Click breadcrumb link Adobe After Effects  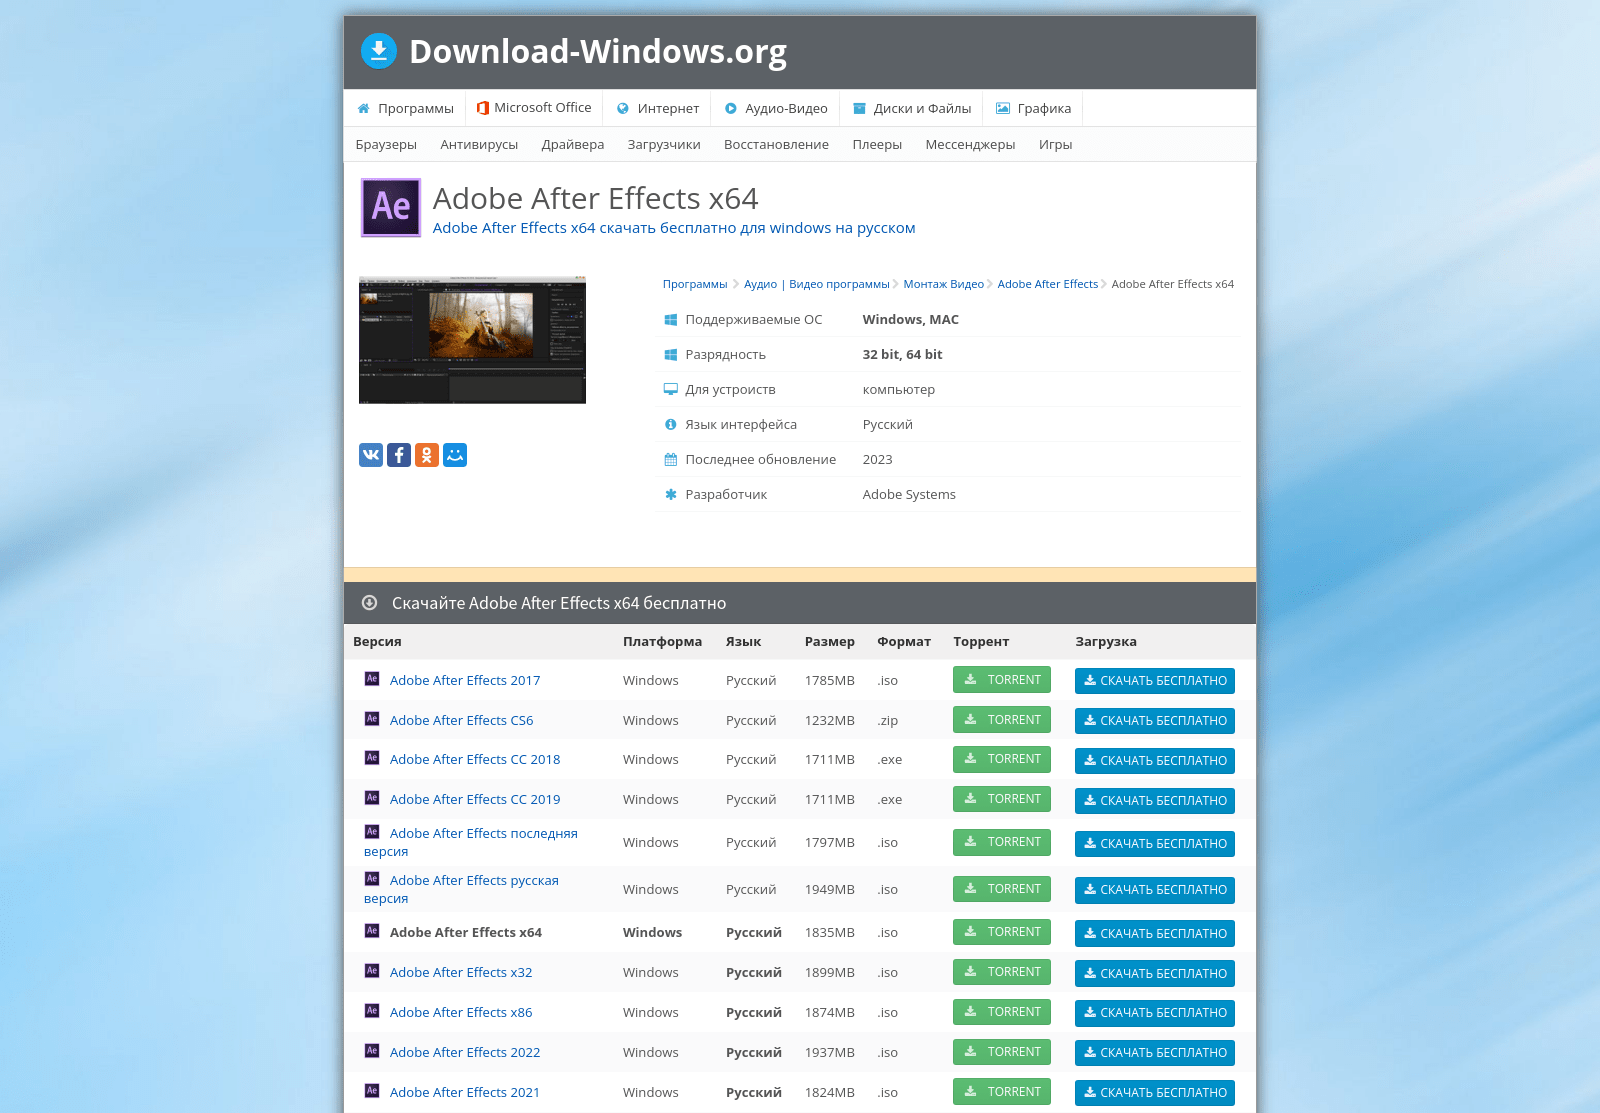[1047, 284]
